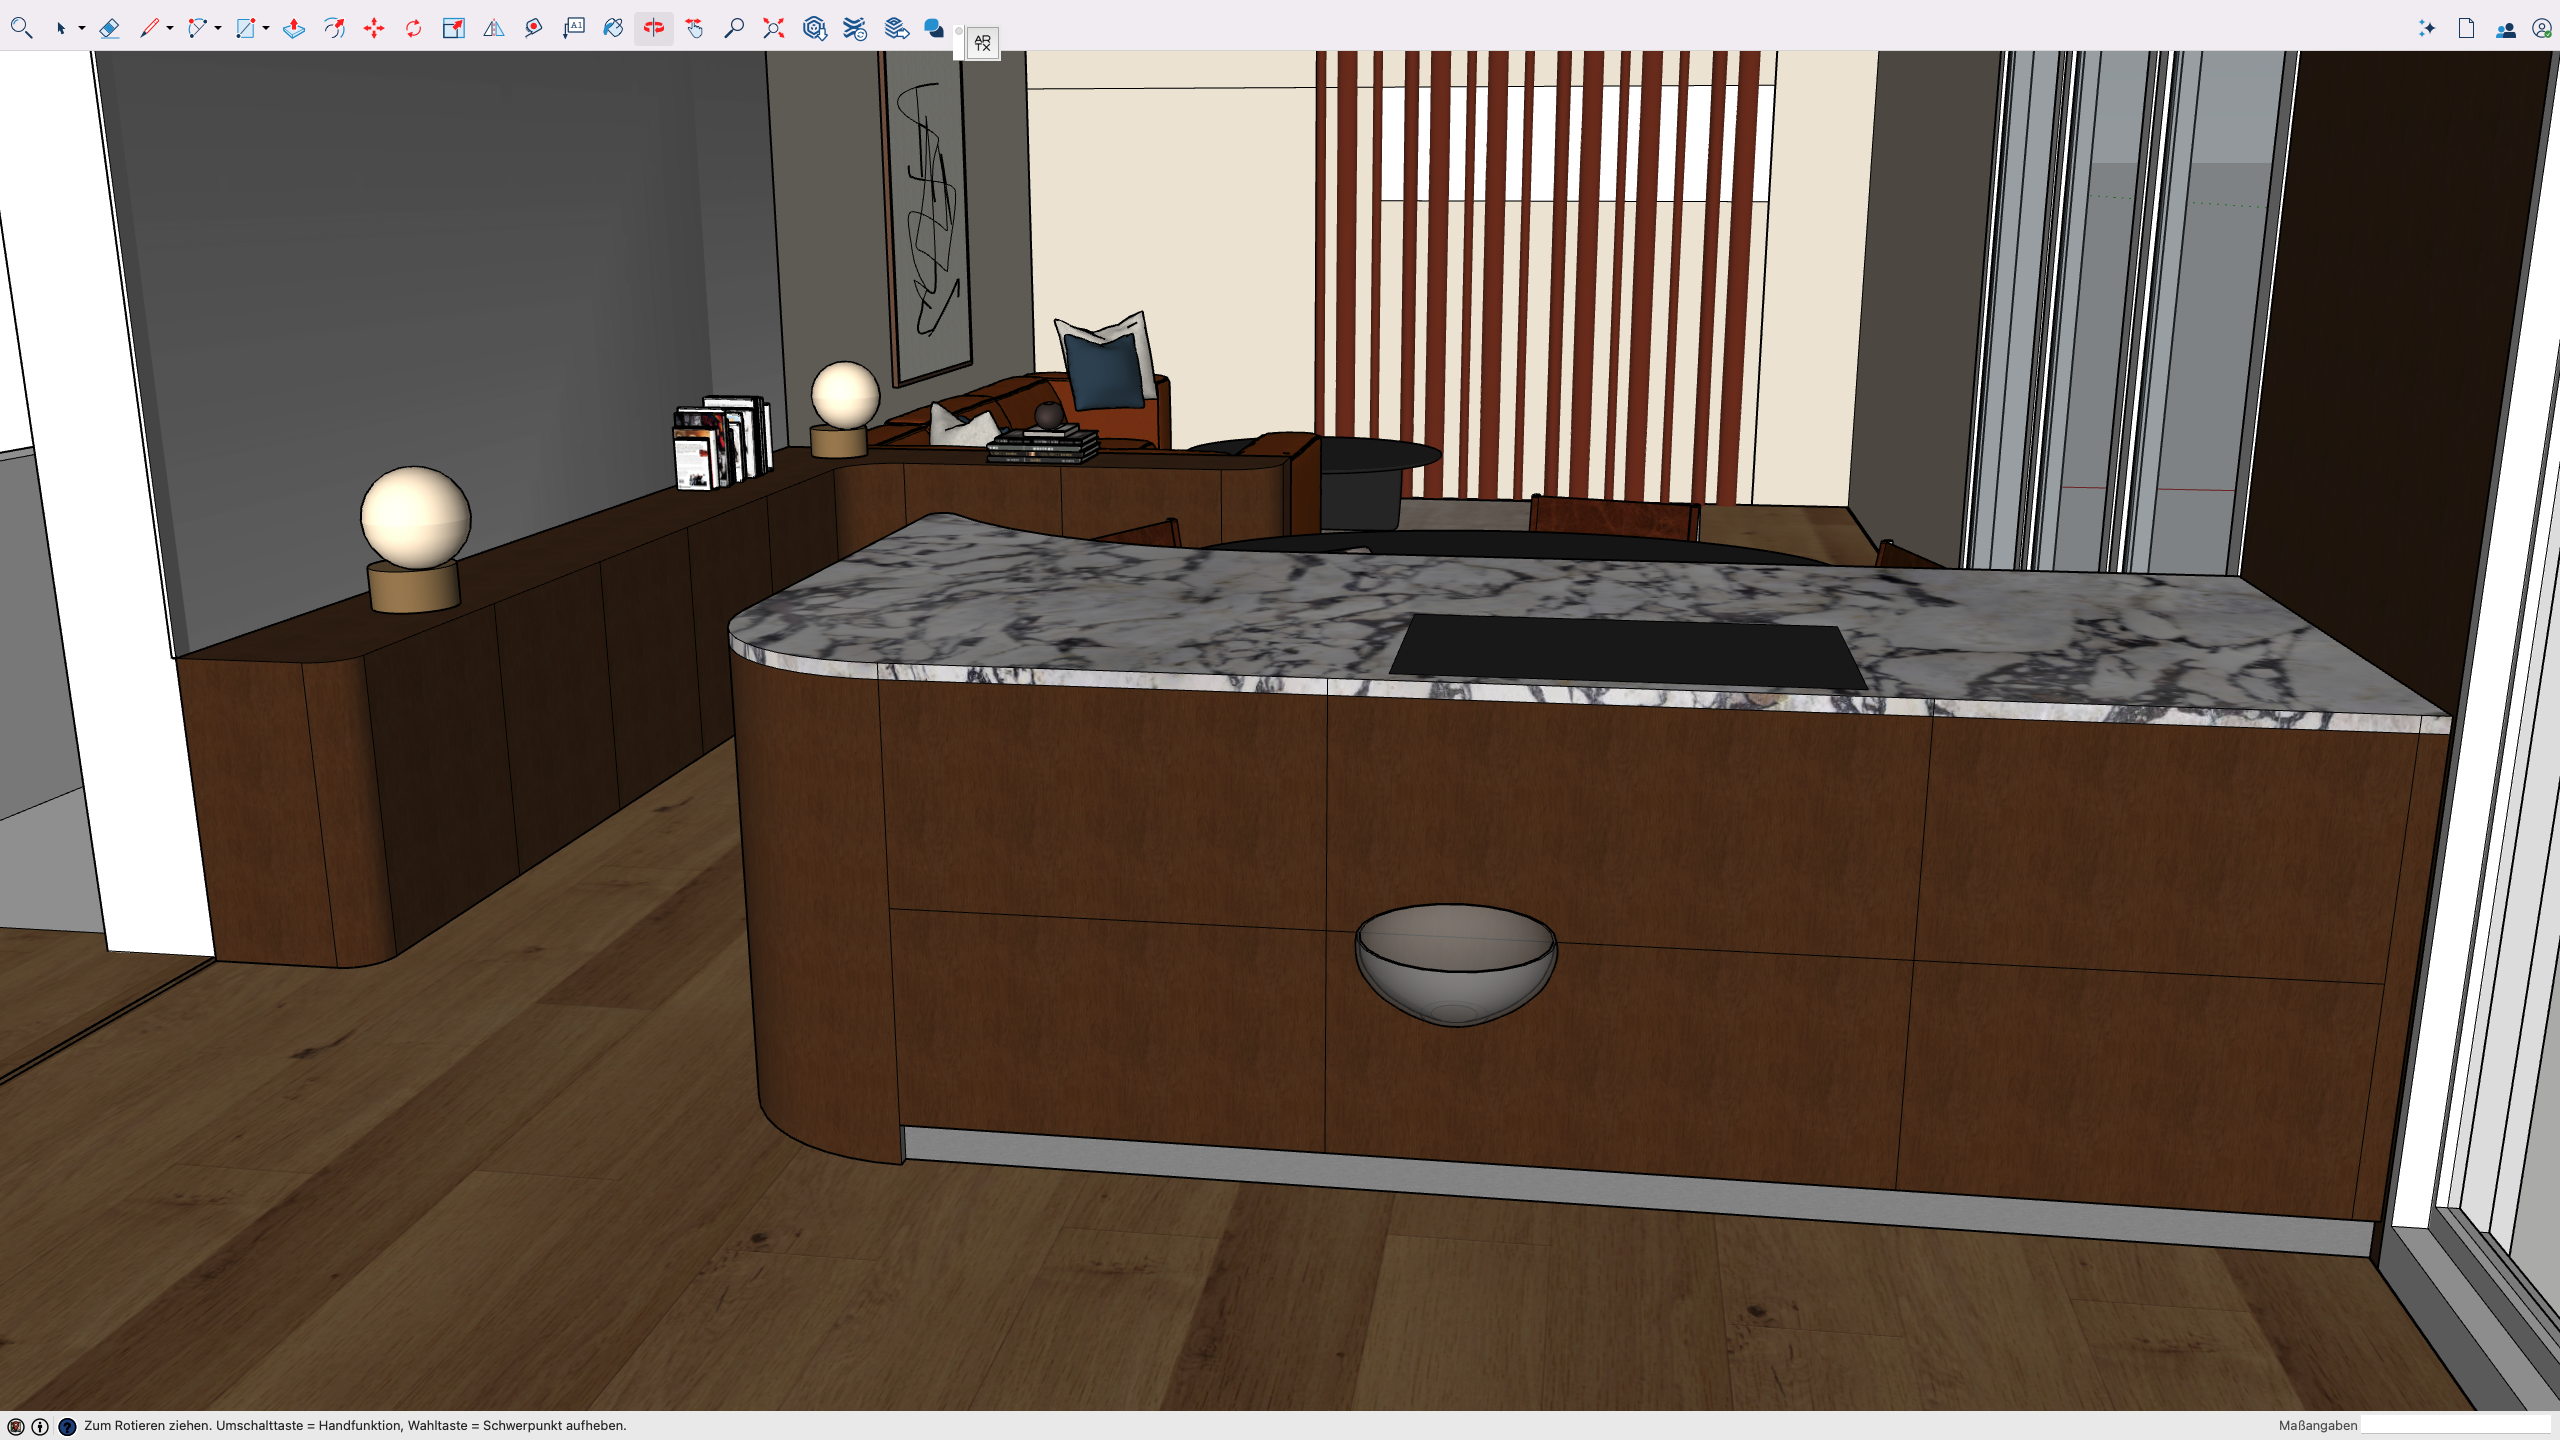Screen dimensions: 2560x1440
Task: Open the Follow Me tool
Action: [334, 28]
